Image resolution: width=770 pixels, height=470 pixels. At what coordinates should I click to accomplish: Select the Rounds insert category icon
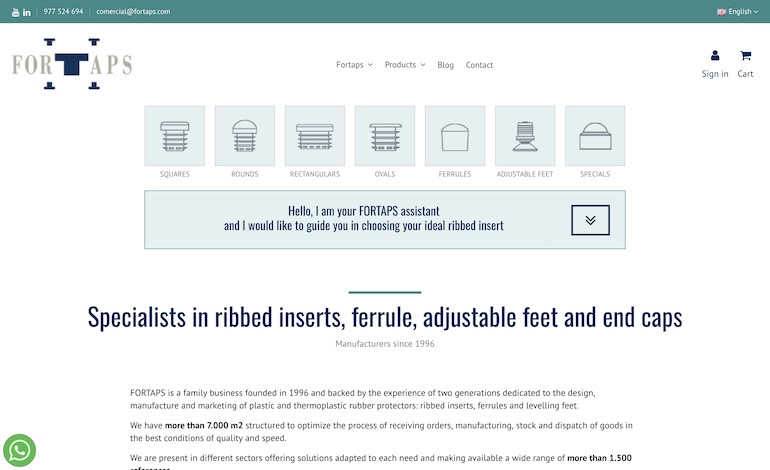point(245,136)
